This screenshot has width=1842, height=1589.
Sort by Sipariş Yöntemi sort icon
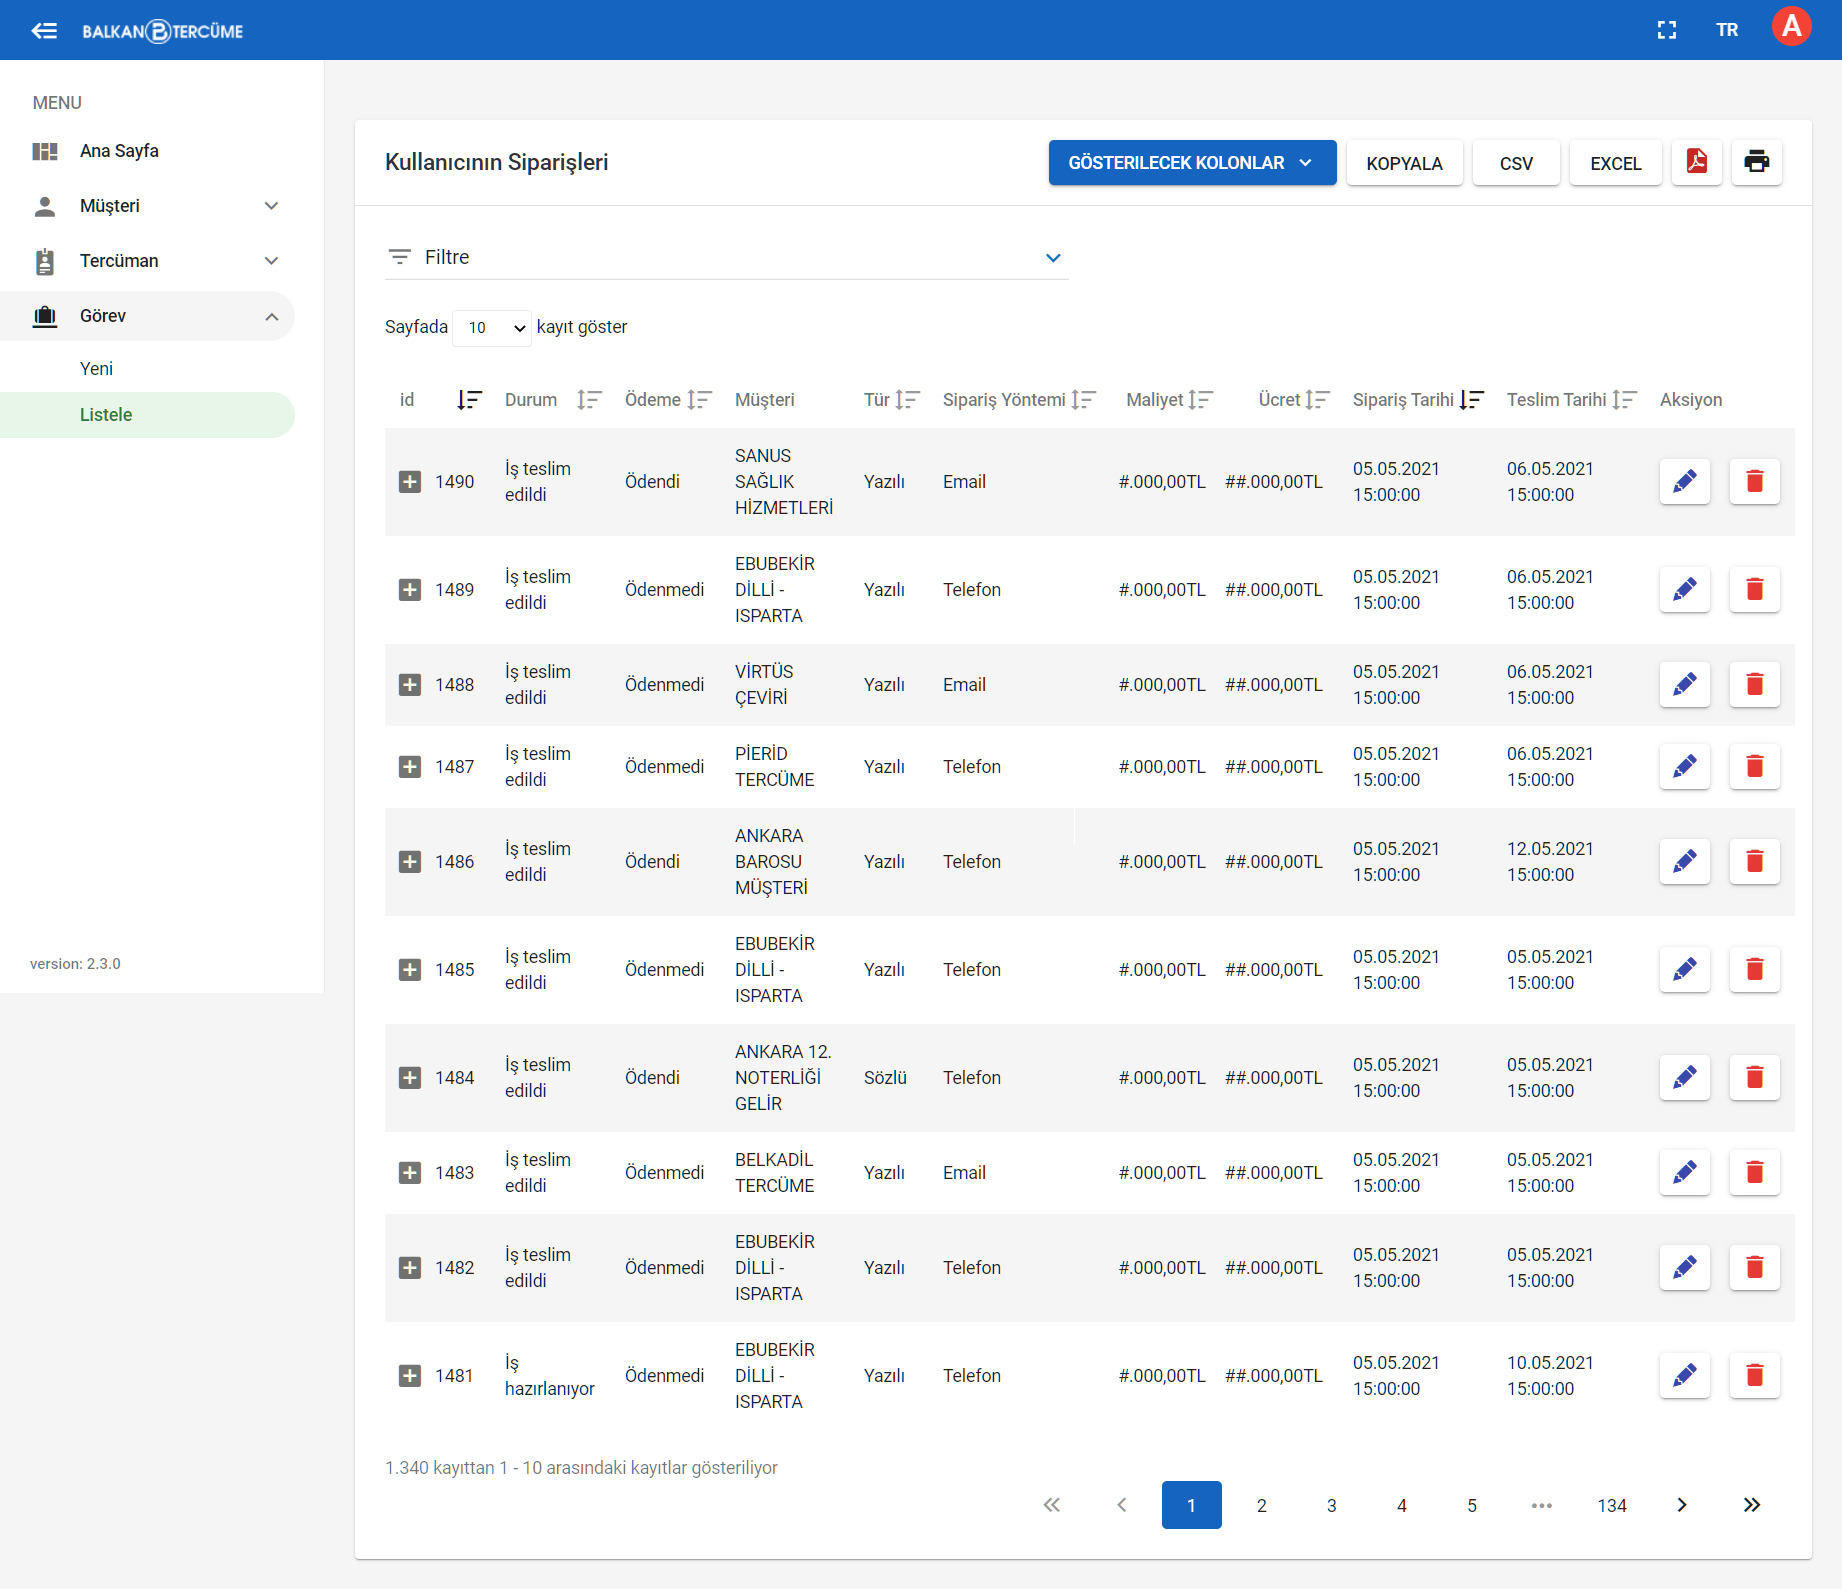tap(1083, 400)
